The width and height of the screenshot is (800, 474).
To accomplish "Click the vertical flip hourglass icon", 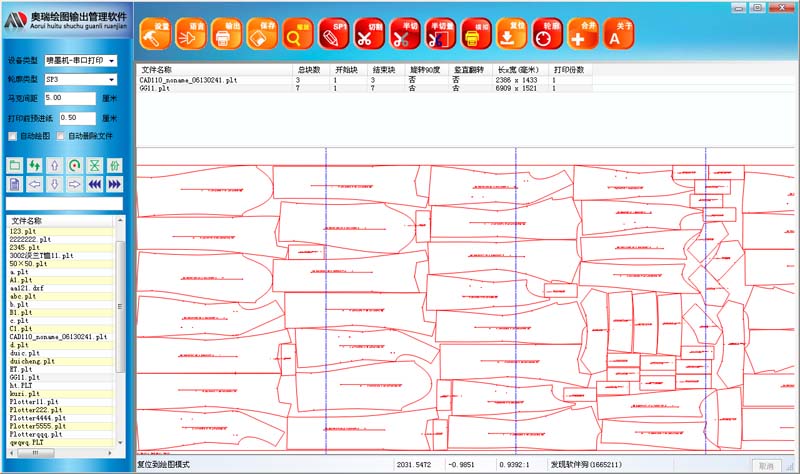I will [94, 165].
